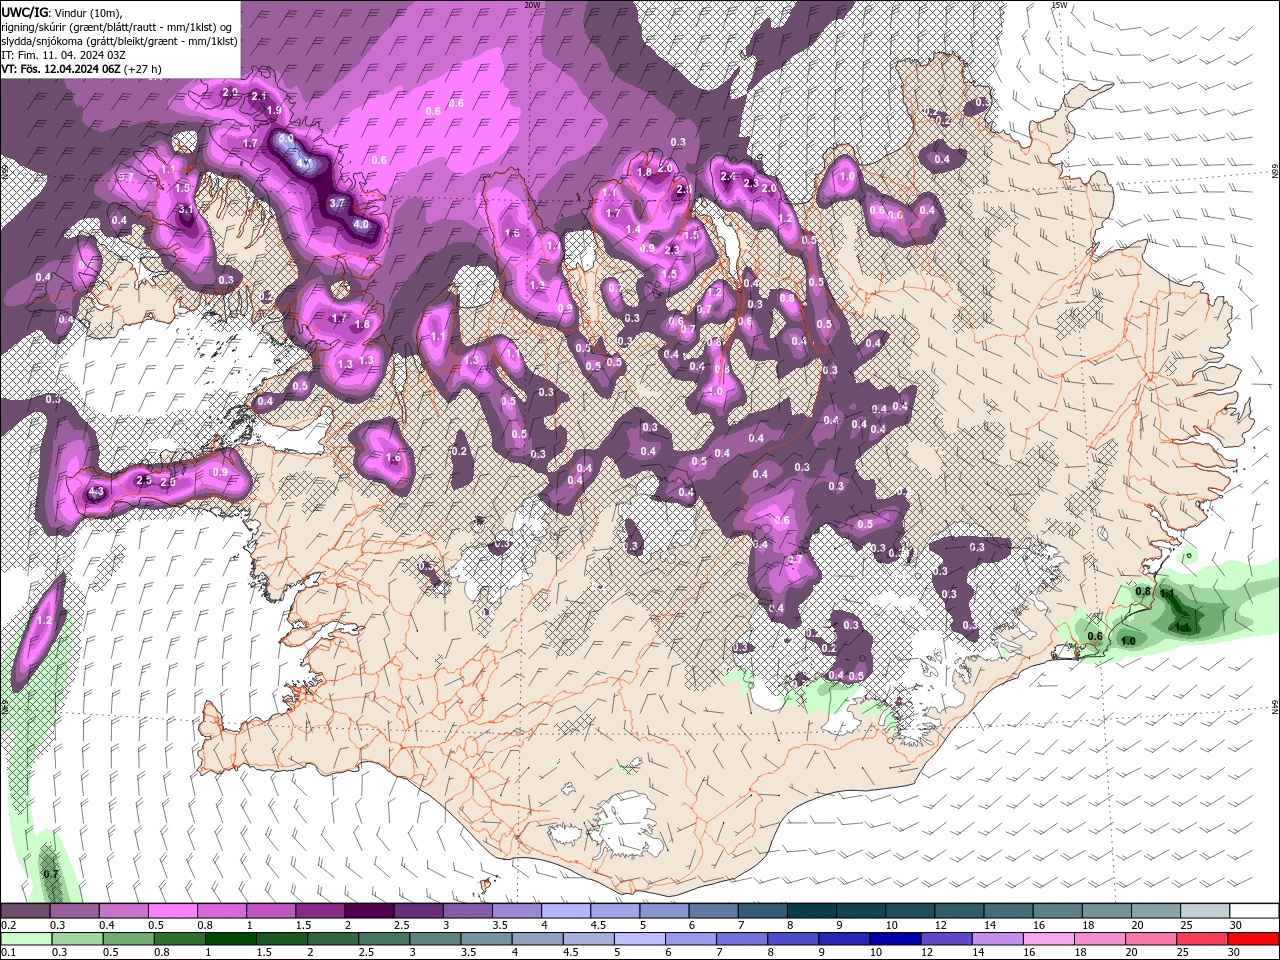The height and width of the screenshot is (960, 1280).
Task: Click the "IT: Fim. 11. 04. 2024 03Z" line
Action: [63, 55]
